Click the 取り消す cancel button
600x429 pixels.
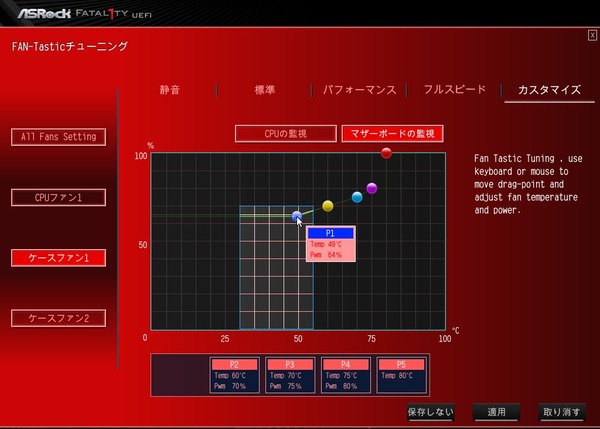(x=562, y=412)
